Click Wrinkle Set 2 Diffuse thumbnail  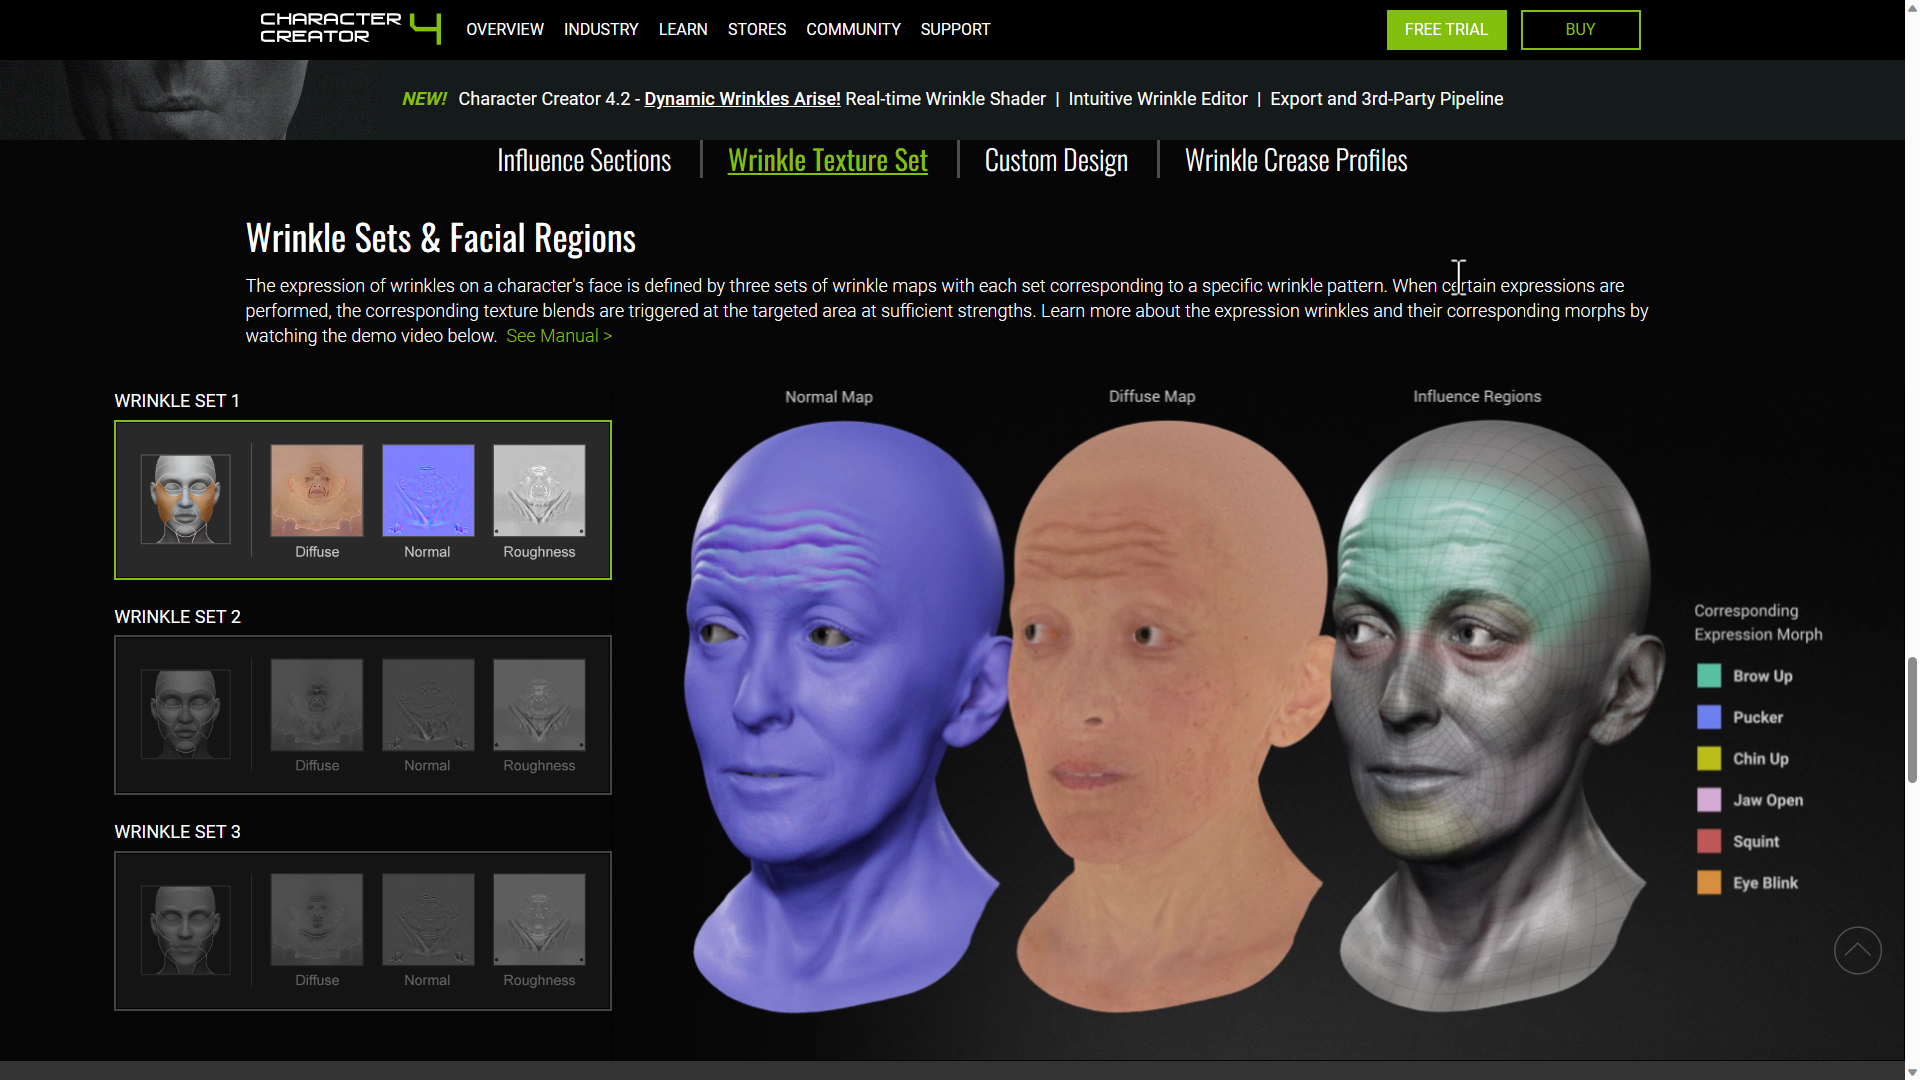pyautogui.click(x=317, y=704)
